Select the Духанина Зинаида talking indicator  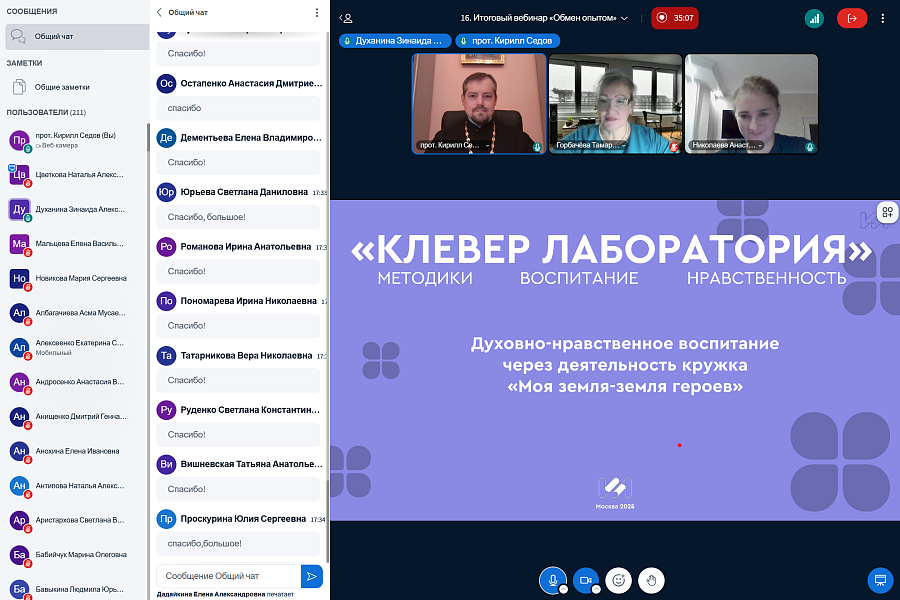tap(395, 41)
